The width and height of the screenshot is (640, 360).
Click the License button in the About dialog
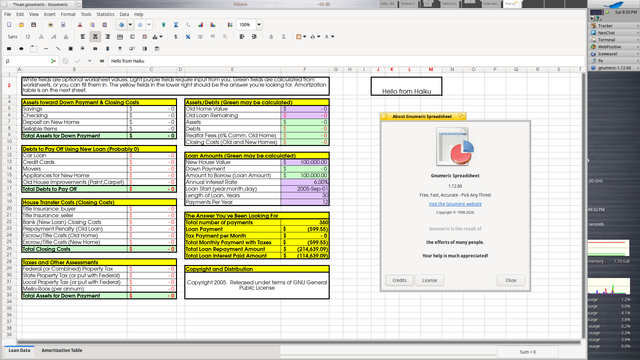click(x=429, y=280)
